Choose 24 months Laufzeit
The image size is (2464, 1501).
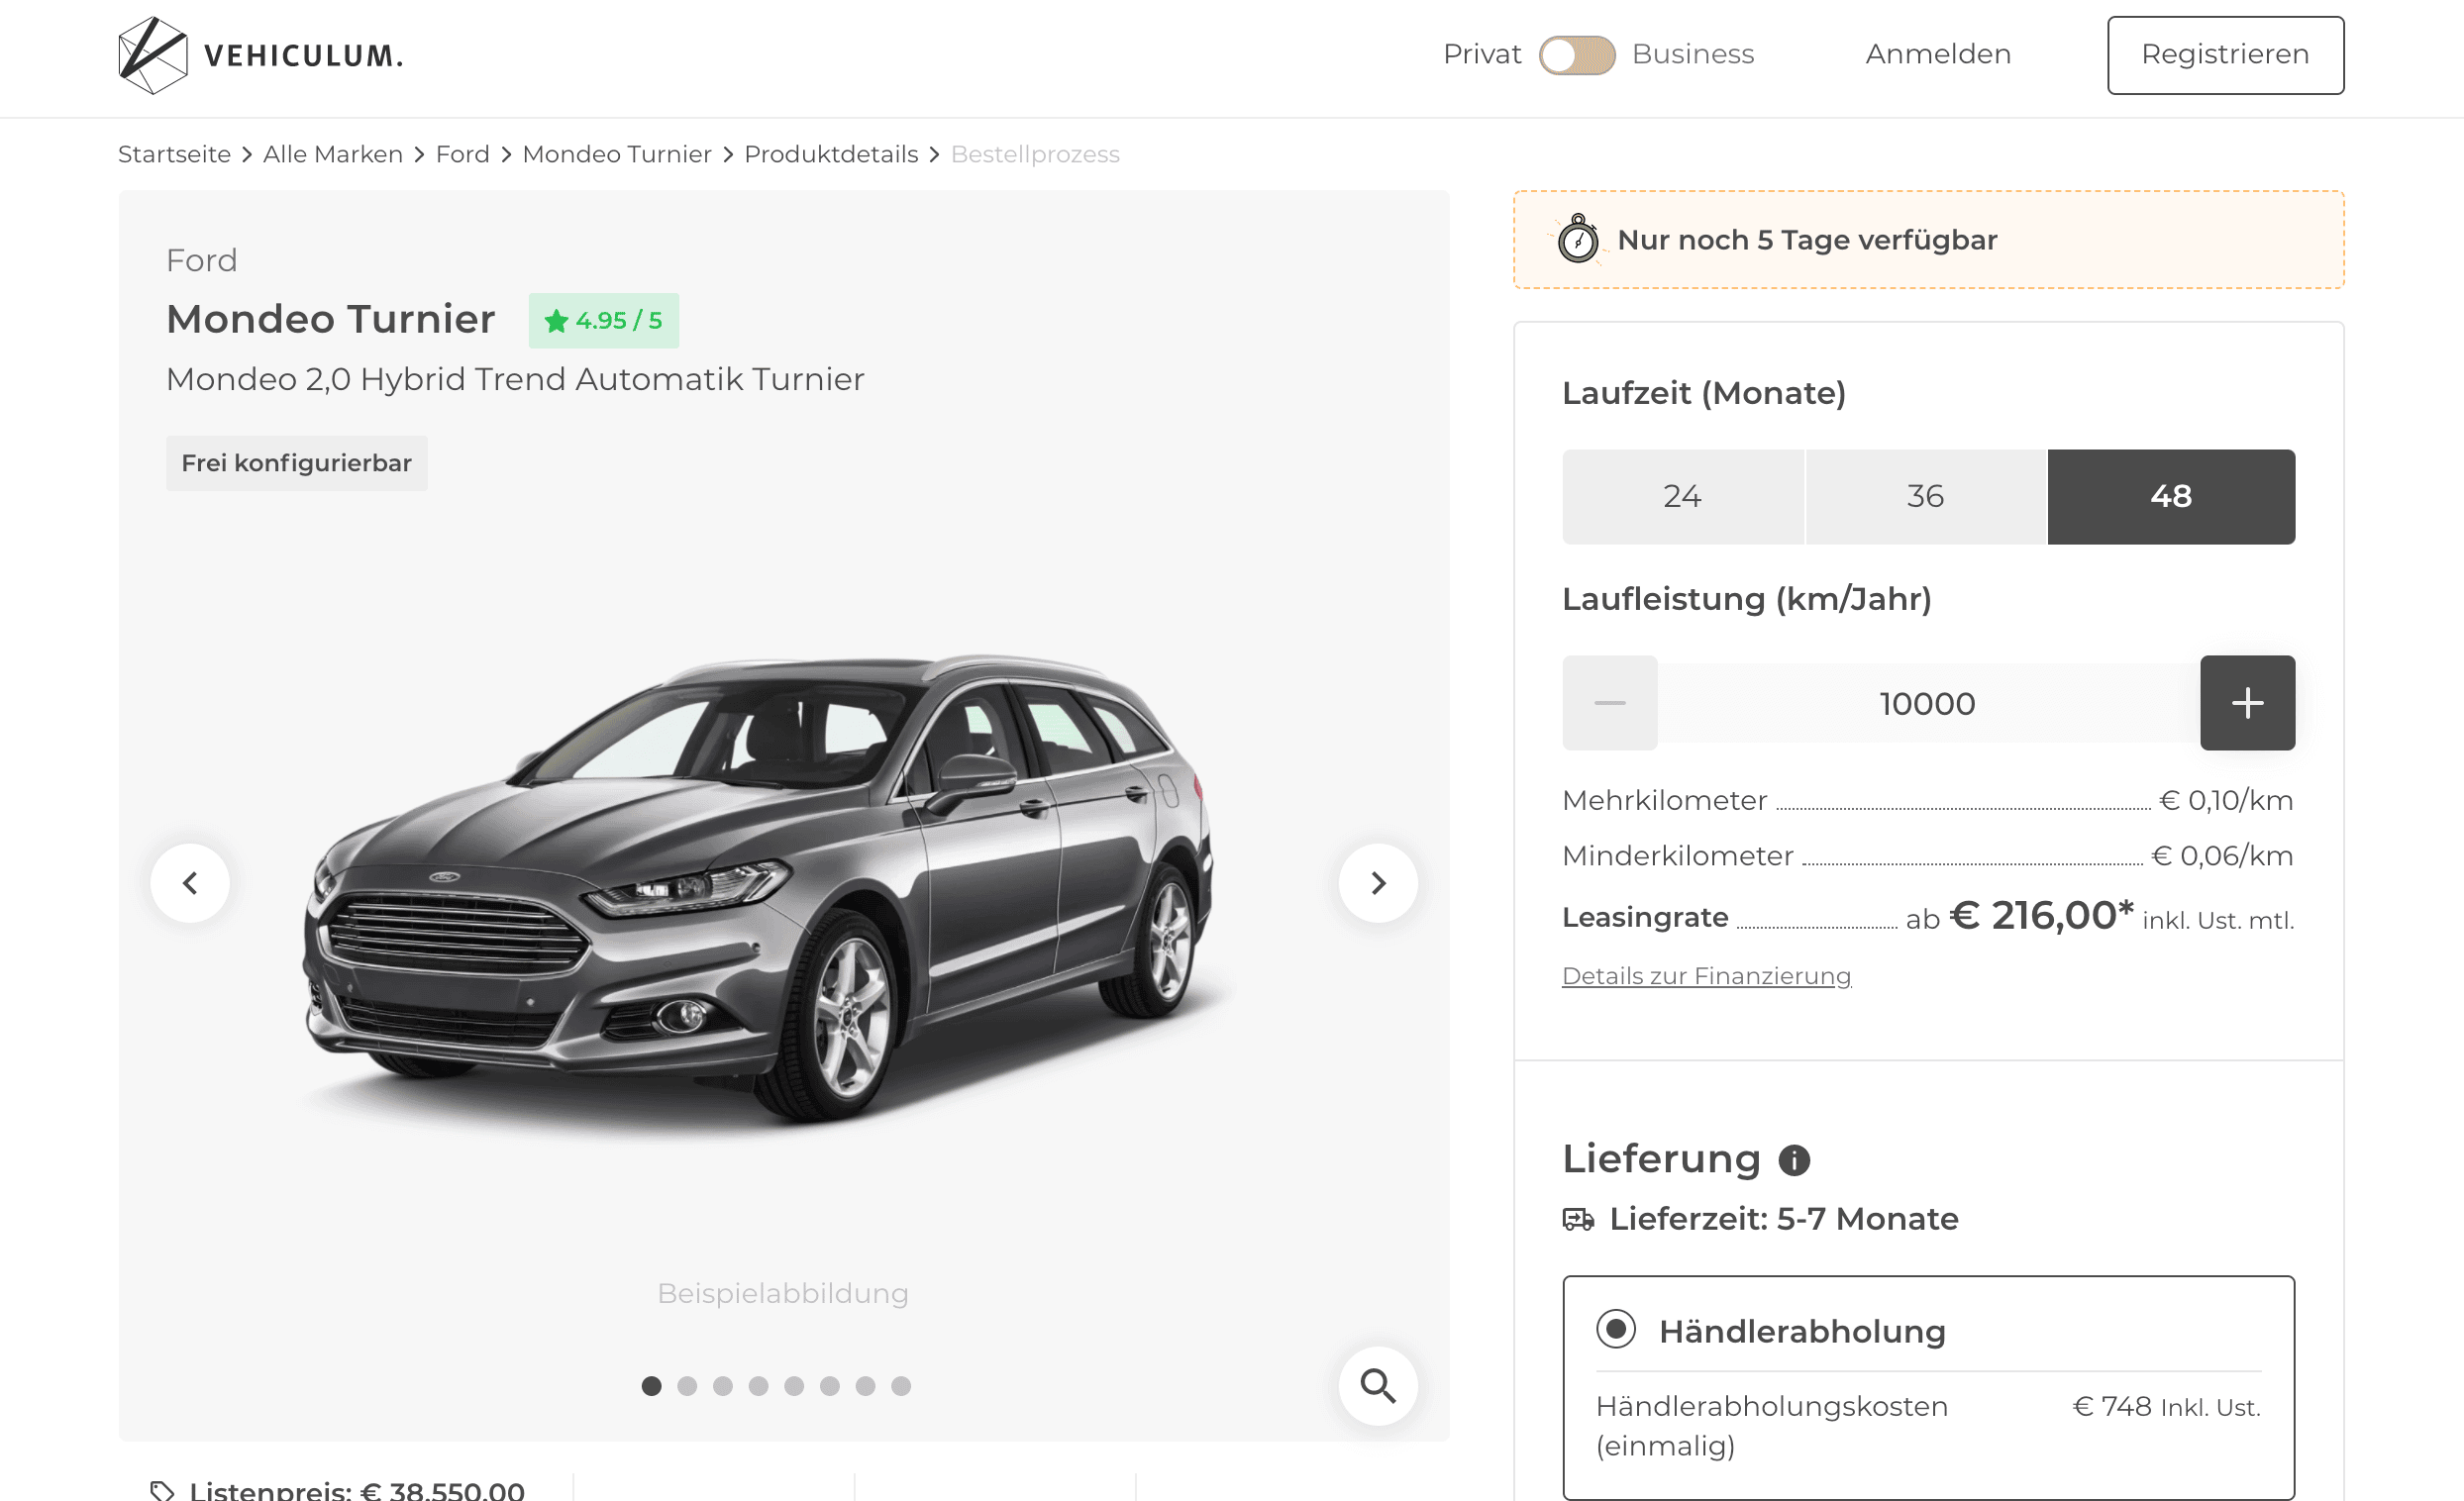(1683, 497)
